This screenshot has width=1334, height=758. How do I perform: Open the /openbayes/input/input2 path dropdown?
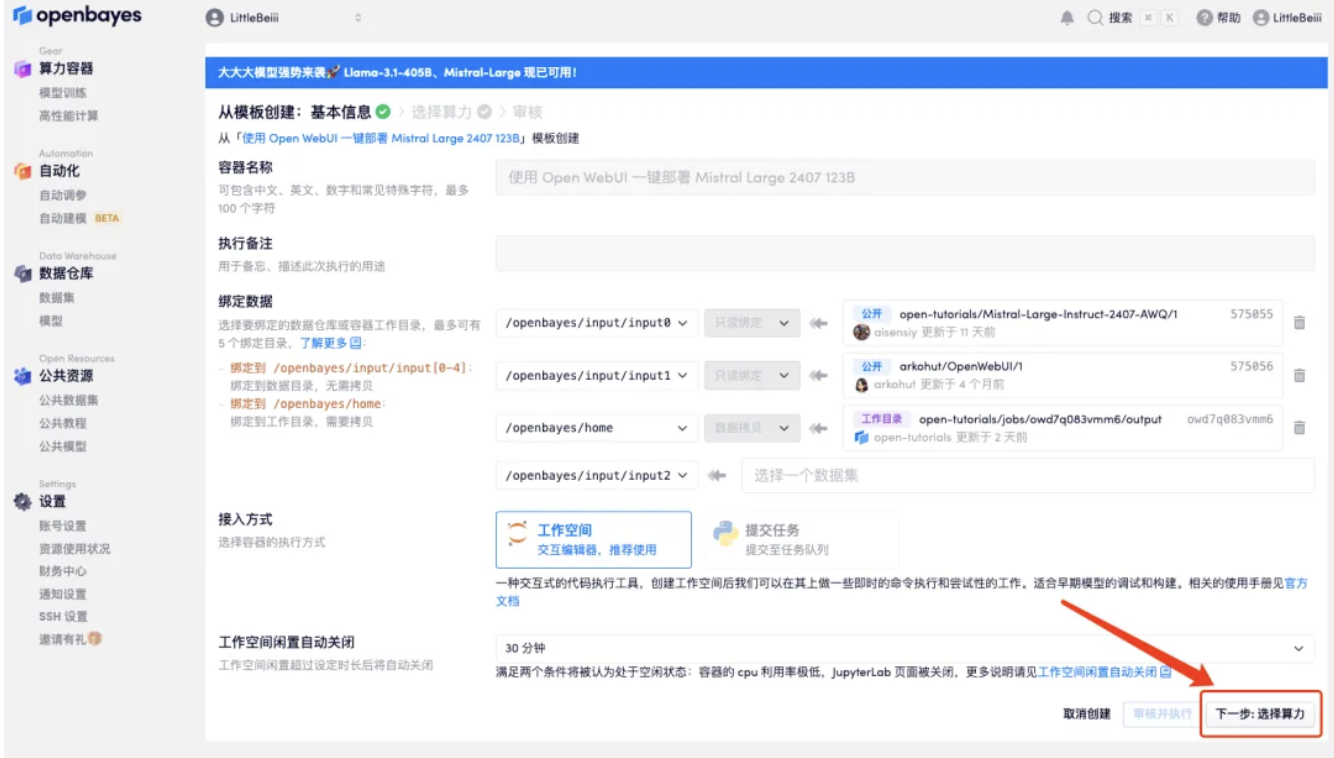click(597, 475)
